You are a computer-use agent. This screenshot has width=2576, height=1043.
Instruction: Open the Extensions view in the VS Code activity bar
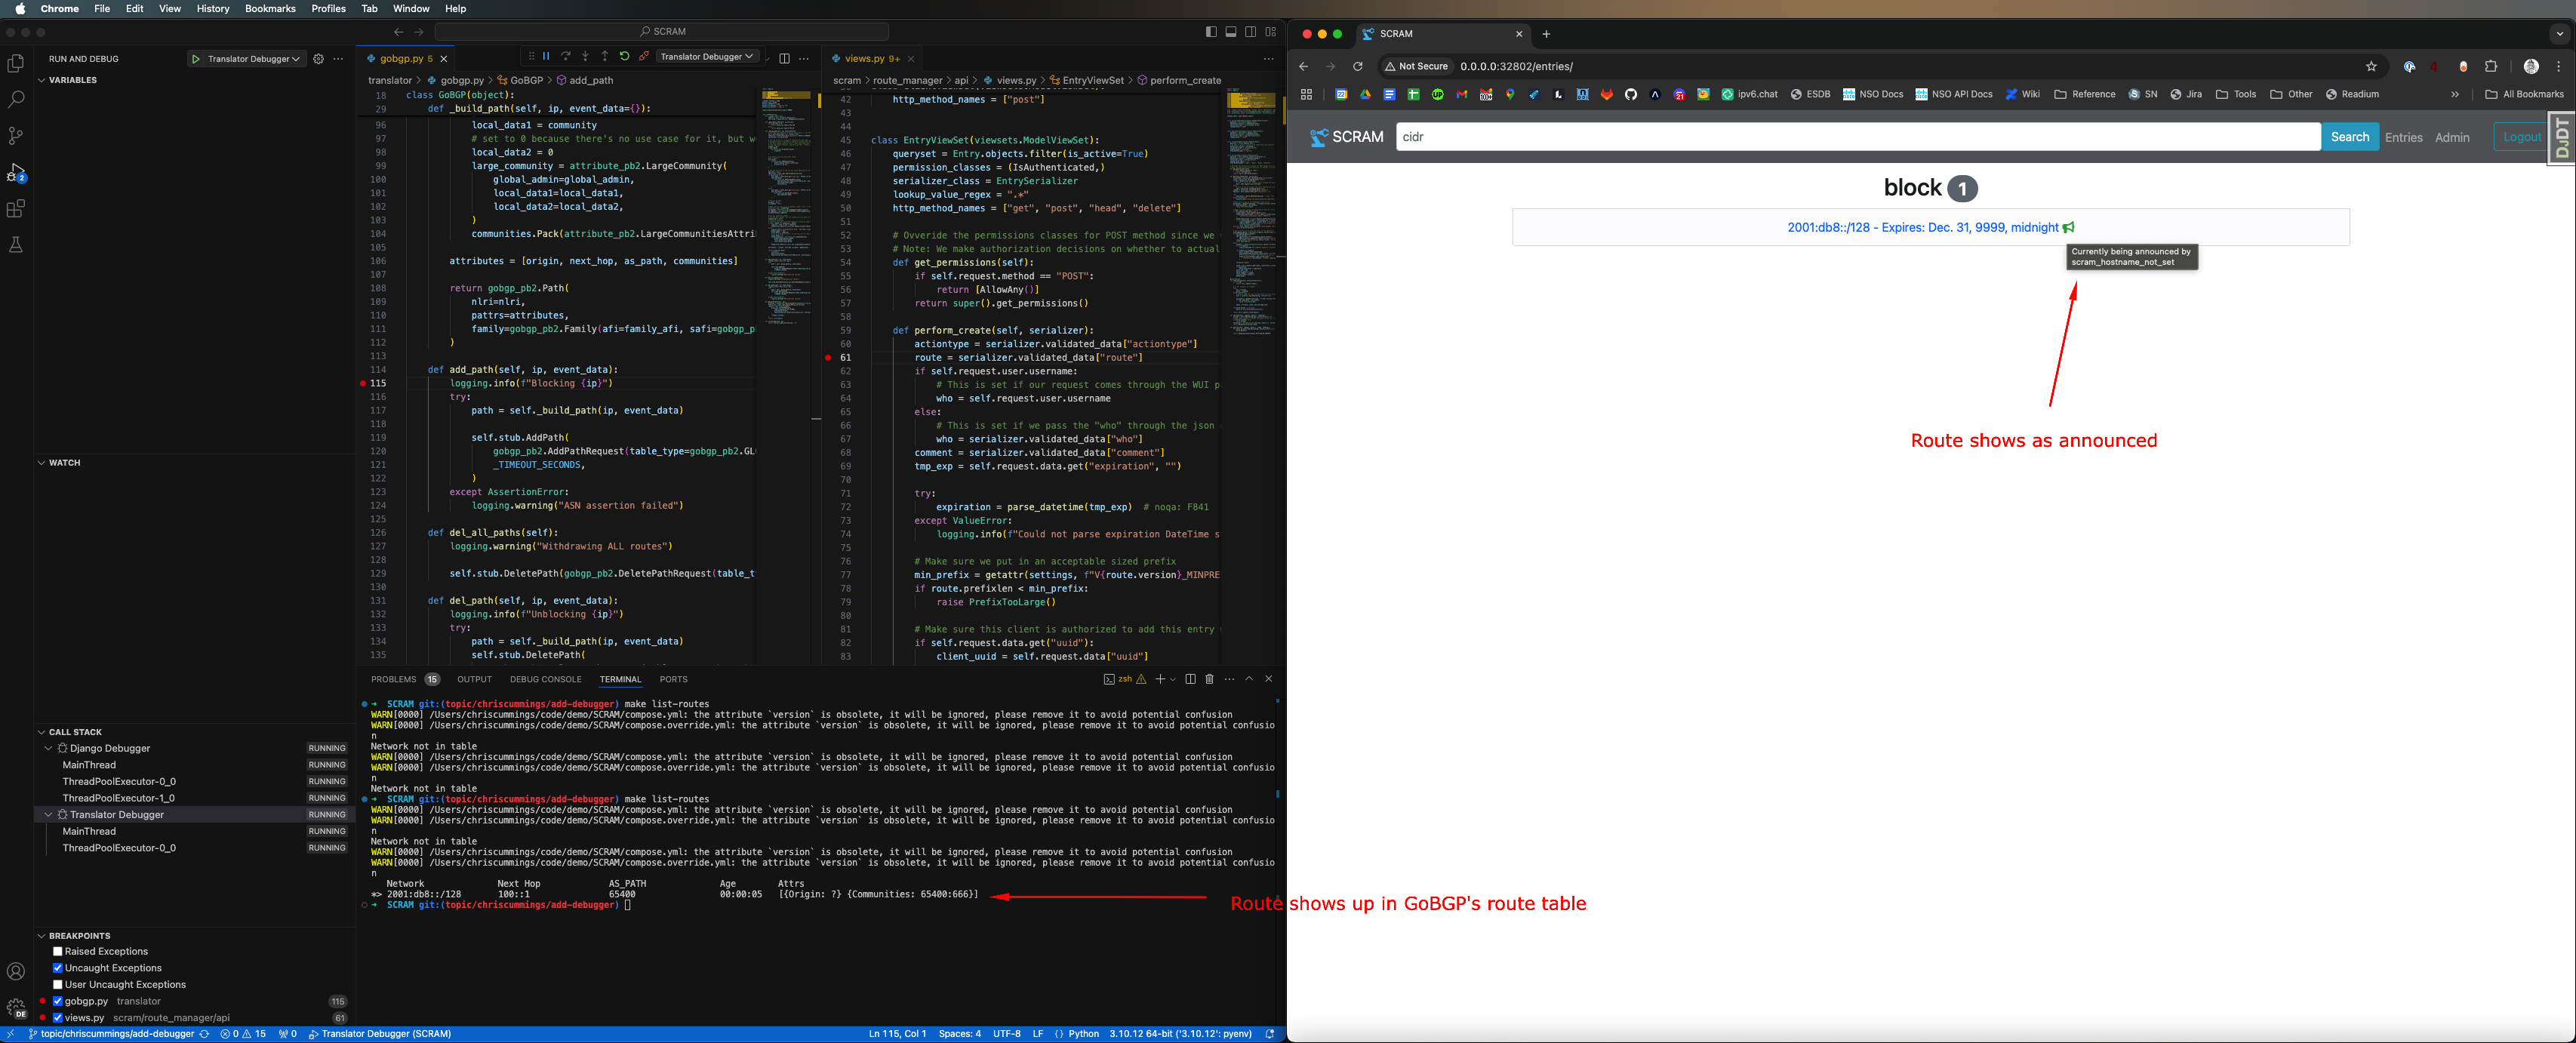tap(16, 208)
